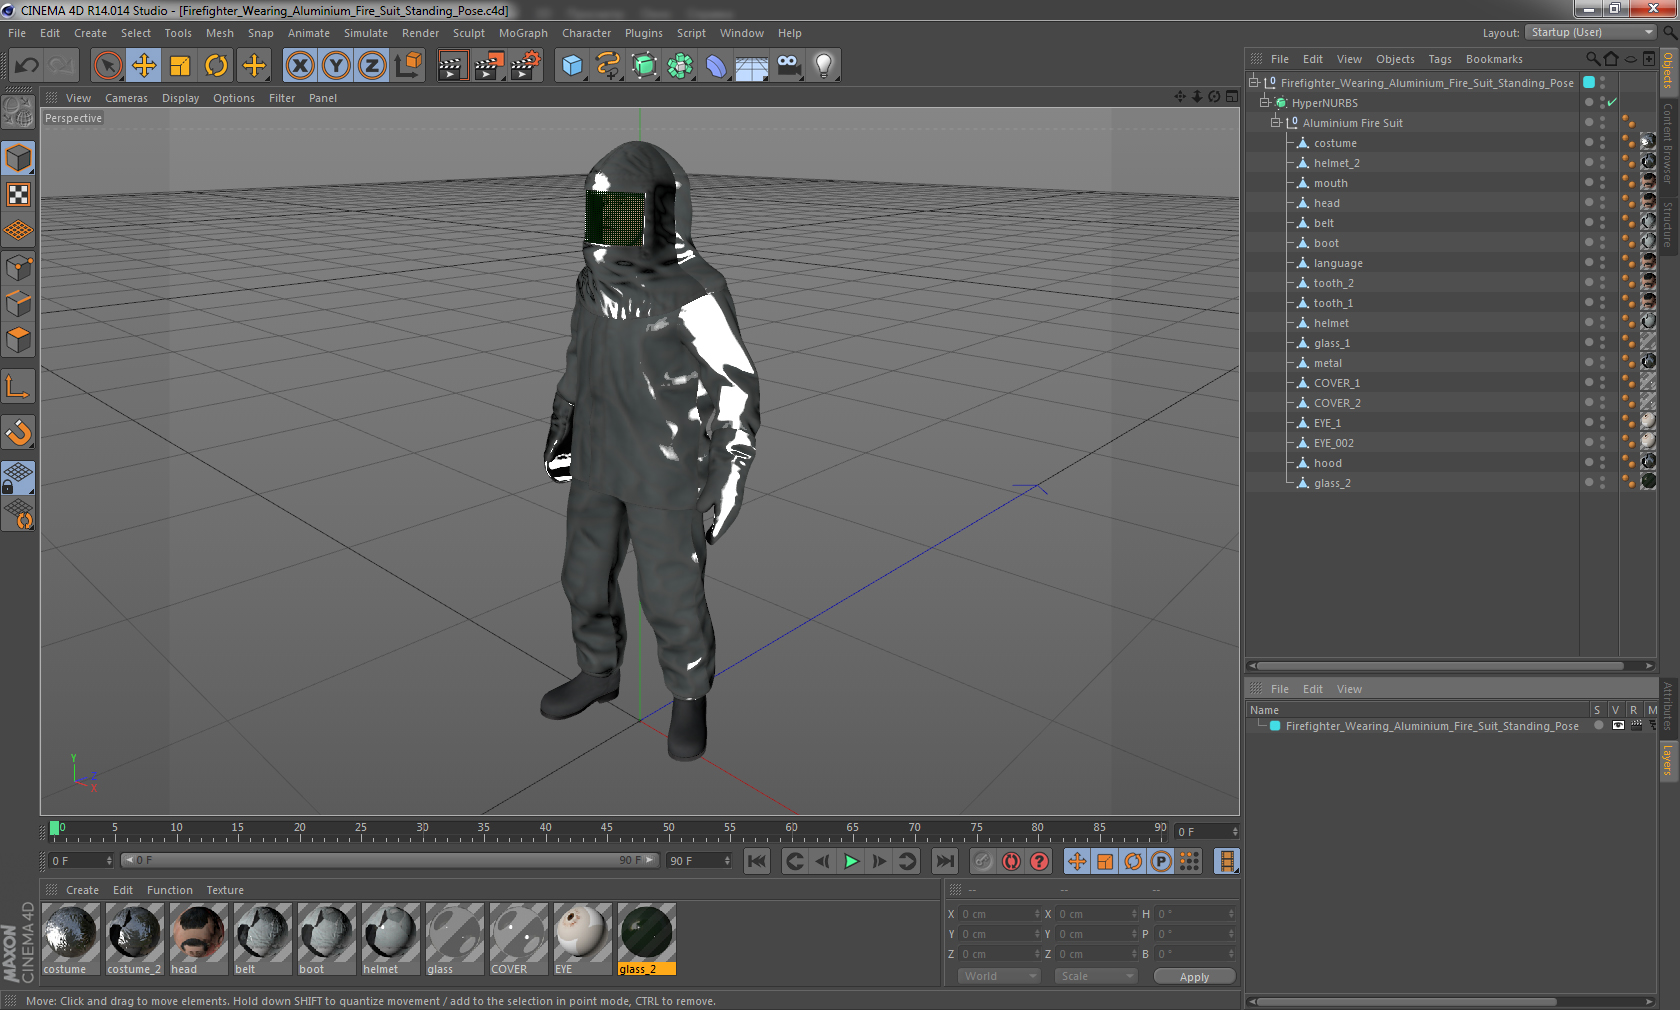The height and width of the screenshot is (1010, 1680).
Task: Toggle autokeying button
Action: click(x=1011, y=861)
